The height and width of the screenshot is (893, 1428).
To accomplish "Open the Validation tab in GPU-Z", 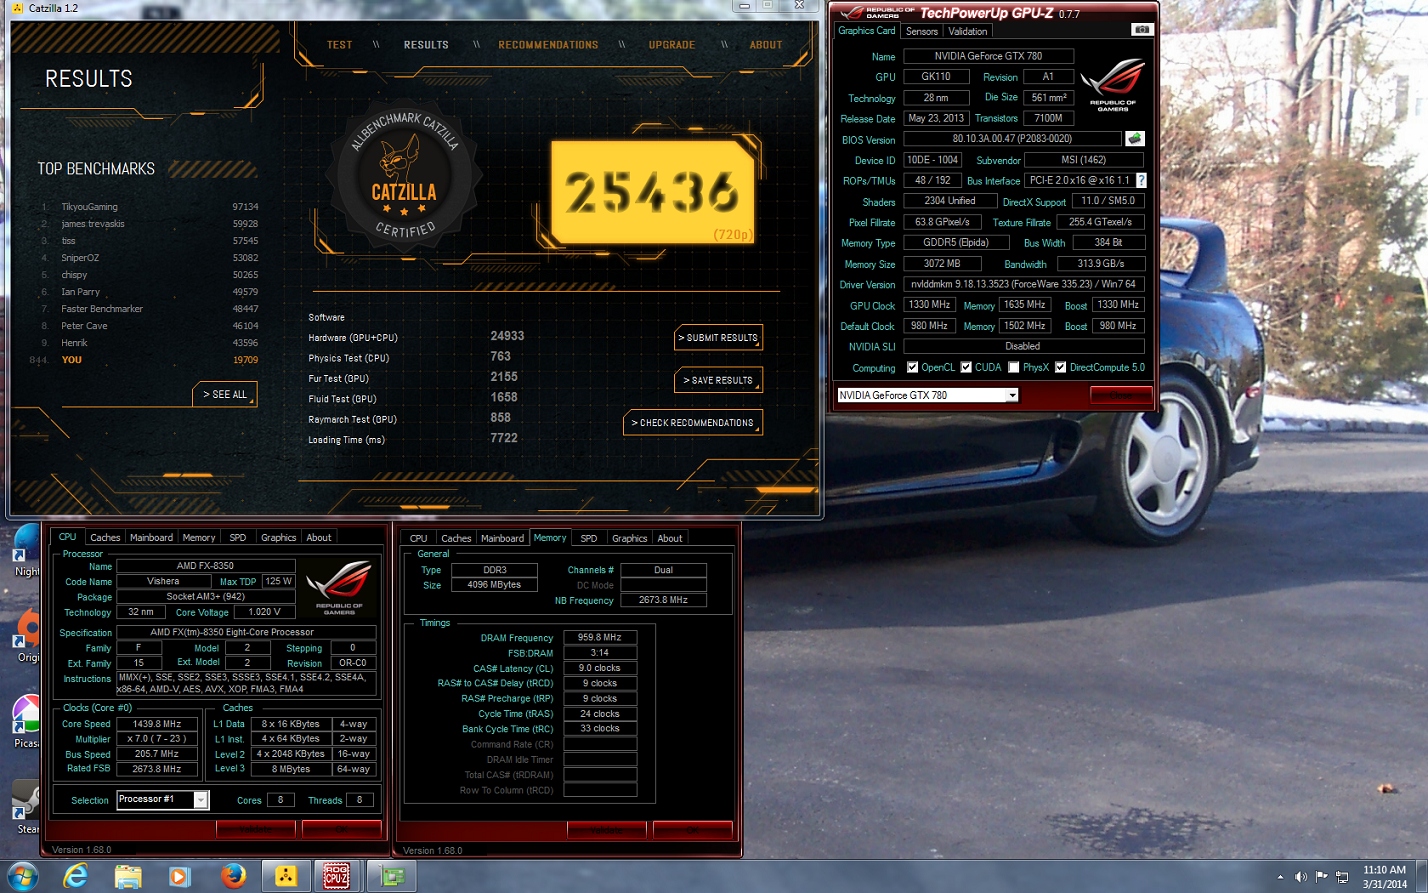I will pos(967,31).
